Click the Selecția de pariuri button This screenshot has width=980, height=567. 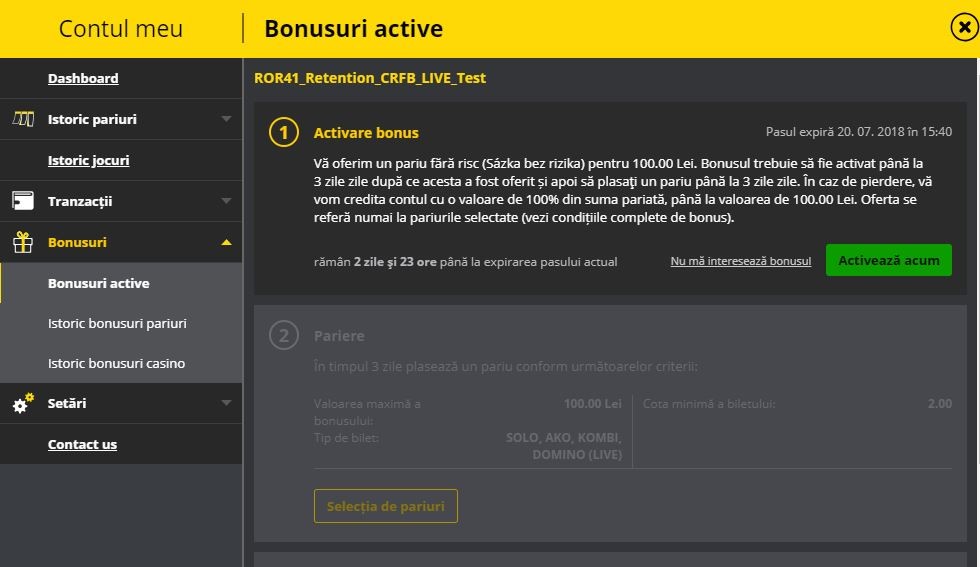(386, 506)
